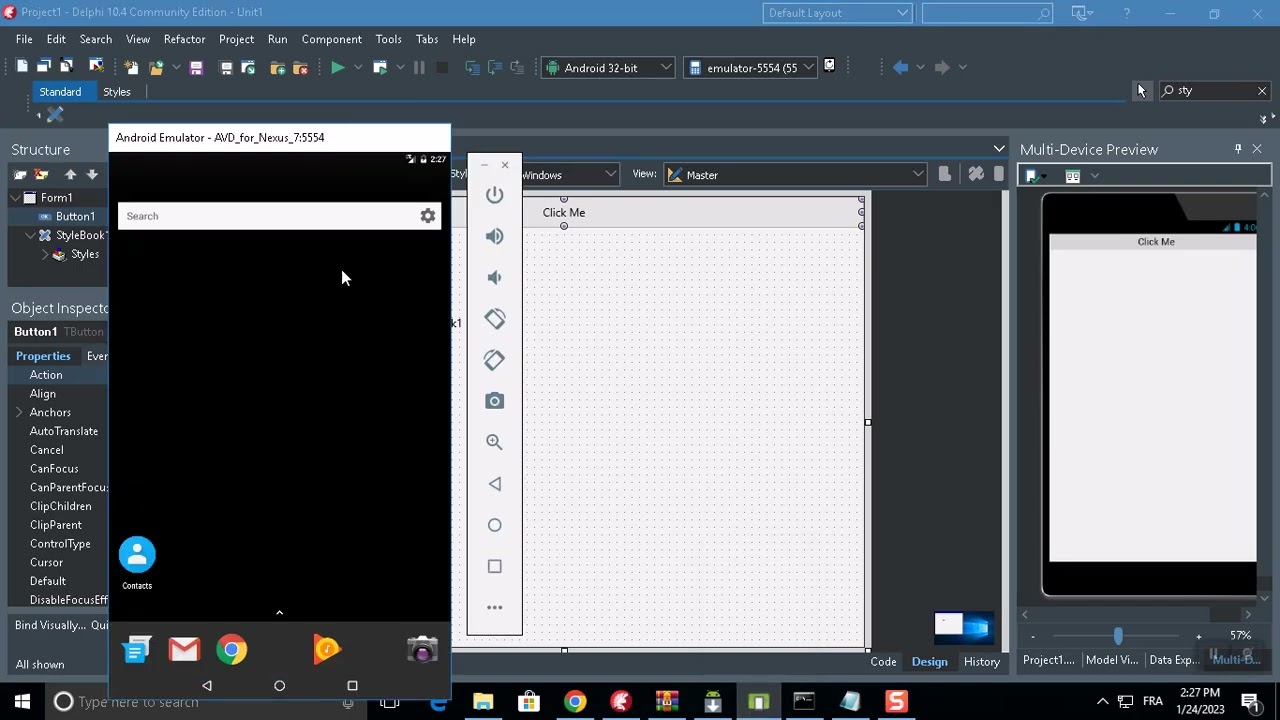This screenshot has height=720, width=1280.
Task: Clear the palette search with X
Action: tap(1262, 91)
